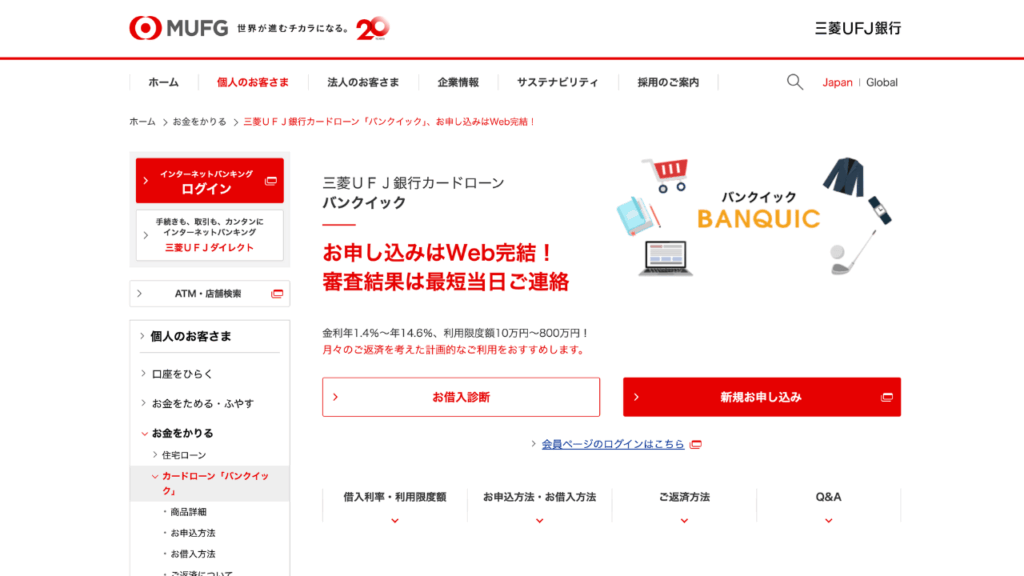Open お借入方法 sidebar sub-item
Image resolution: width=1024 pixels, height=576 pixels.
(193, 554)
